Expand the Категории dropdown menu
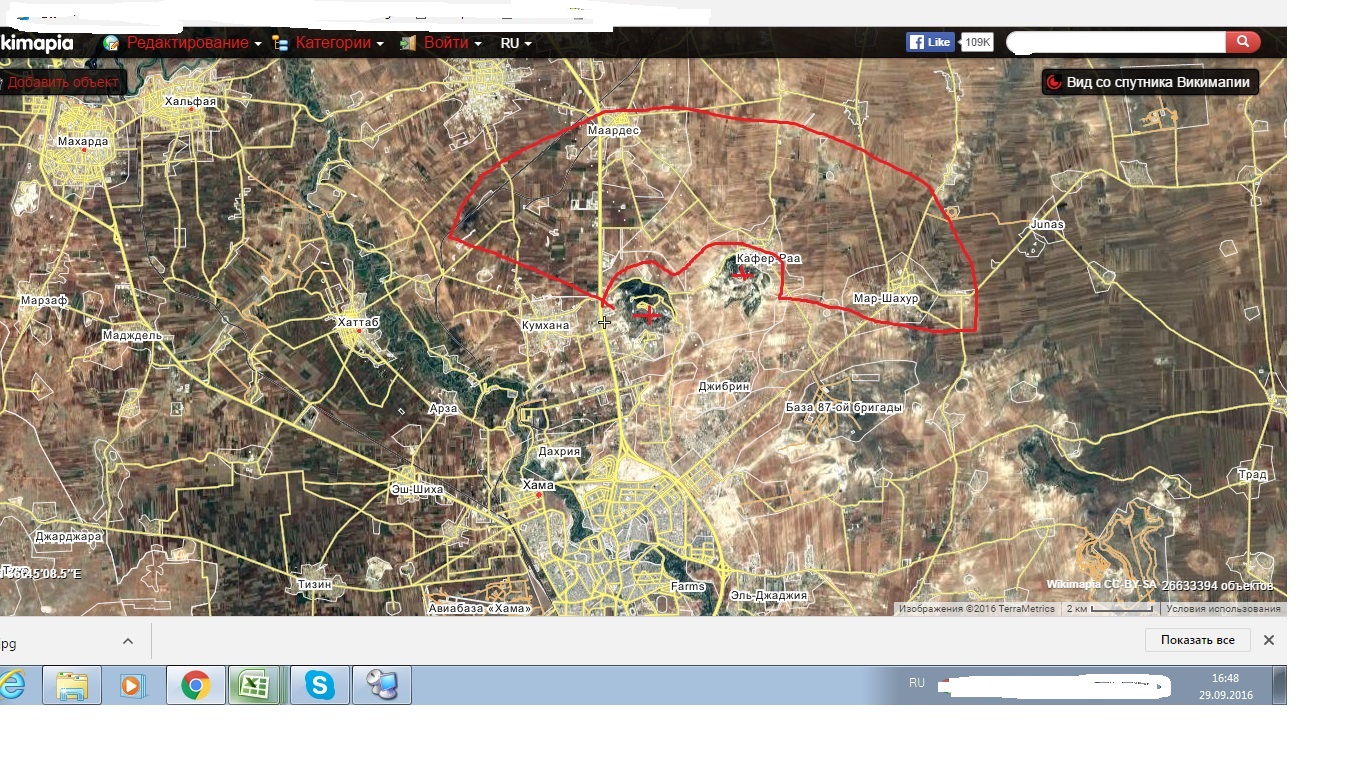The height and width of the screenshot is (768, 1366). (332, 43)
